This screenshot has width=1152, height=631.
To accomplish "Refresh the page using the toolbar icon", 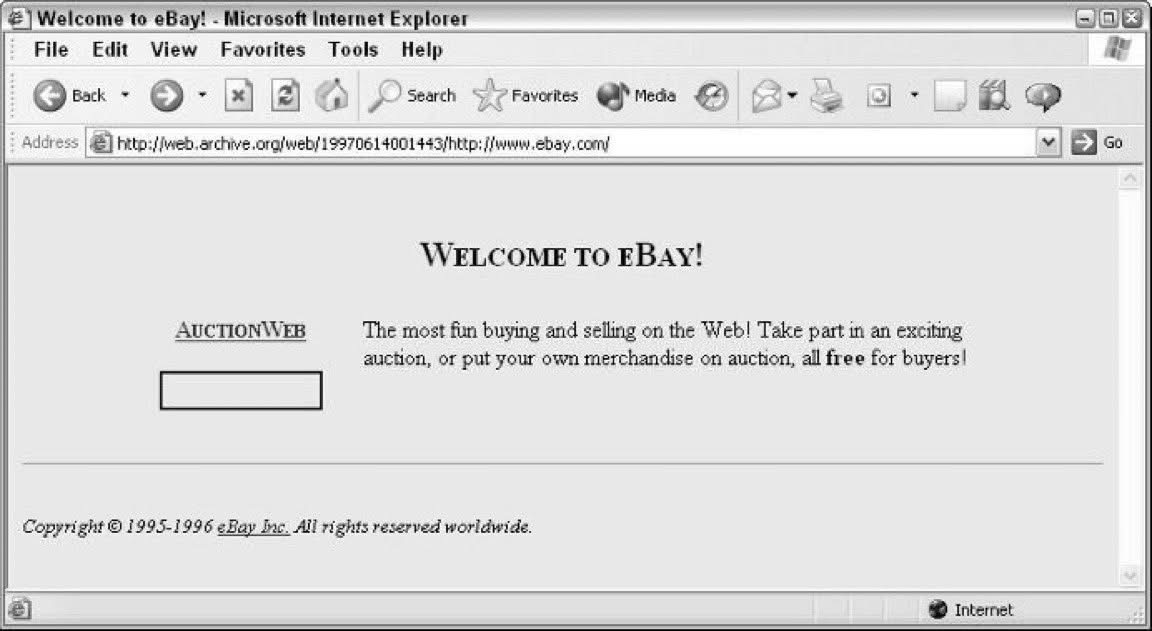I will tap(286, 96).
